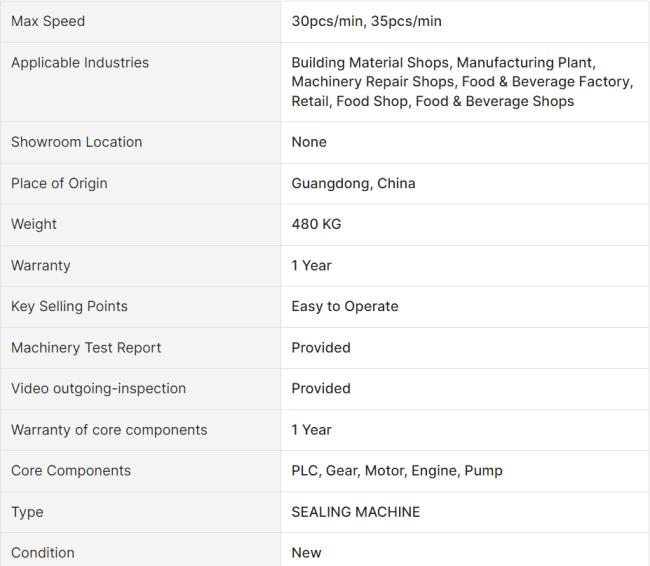
Task: Click the Video outgoing-inspection label
Action: coord(98,389)
